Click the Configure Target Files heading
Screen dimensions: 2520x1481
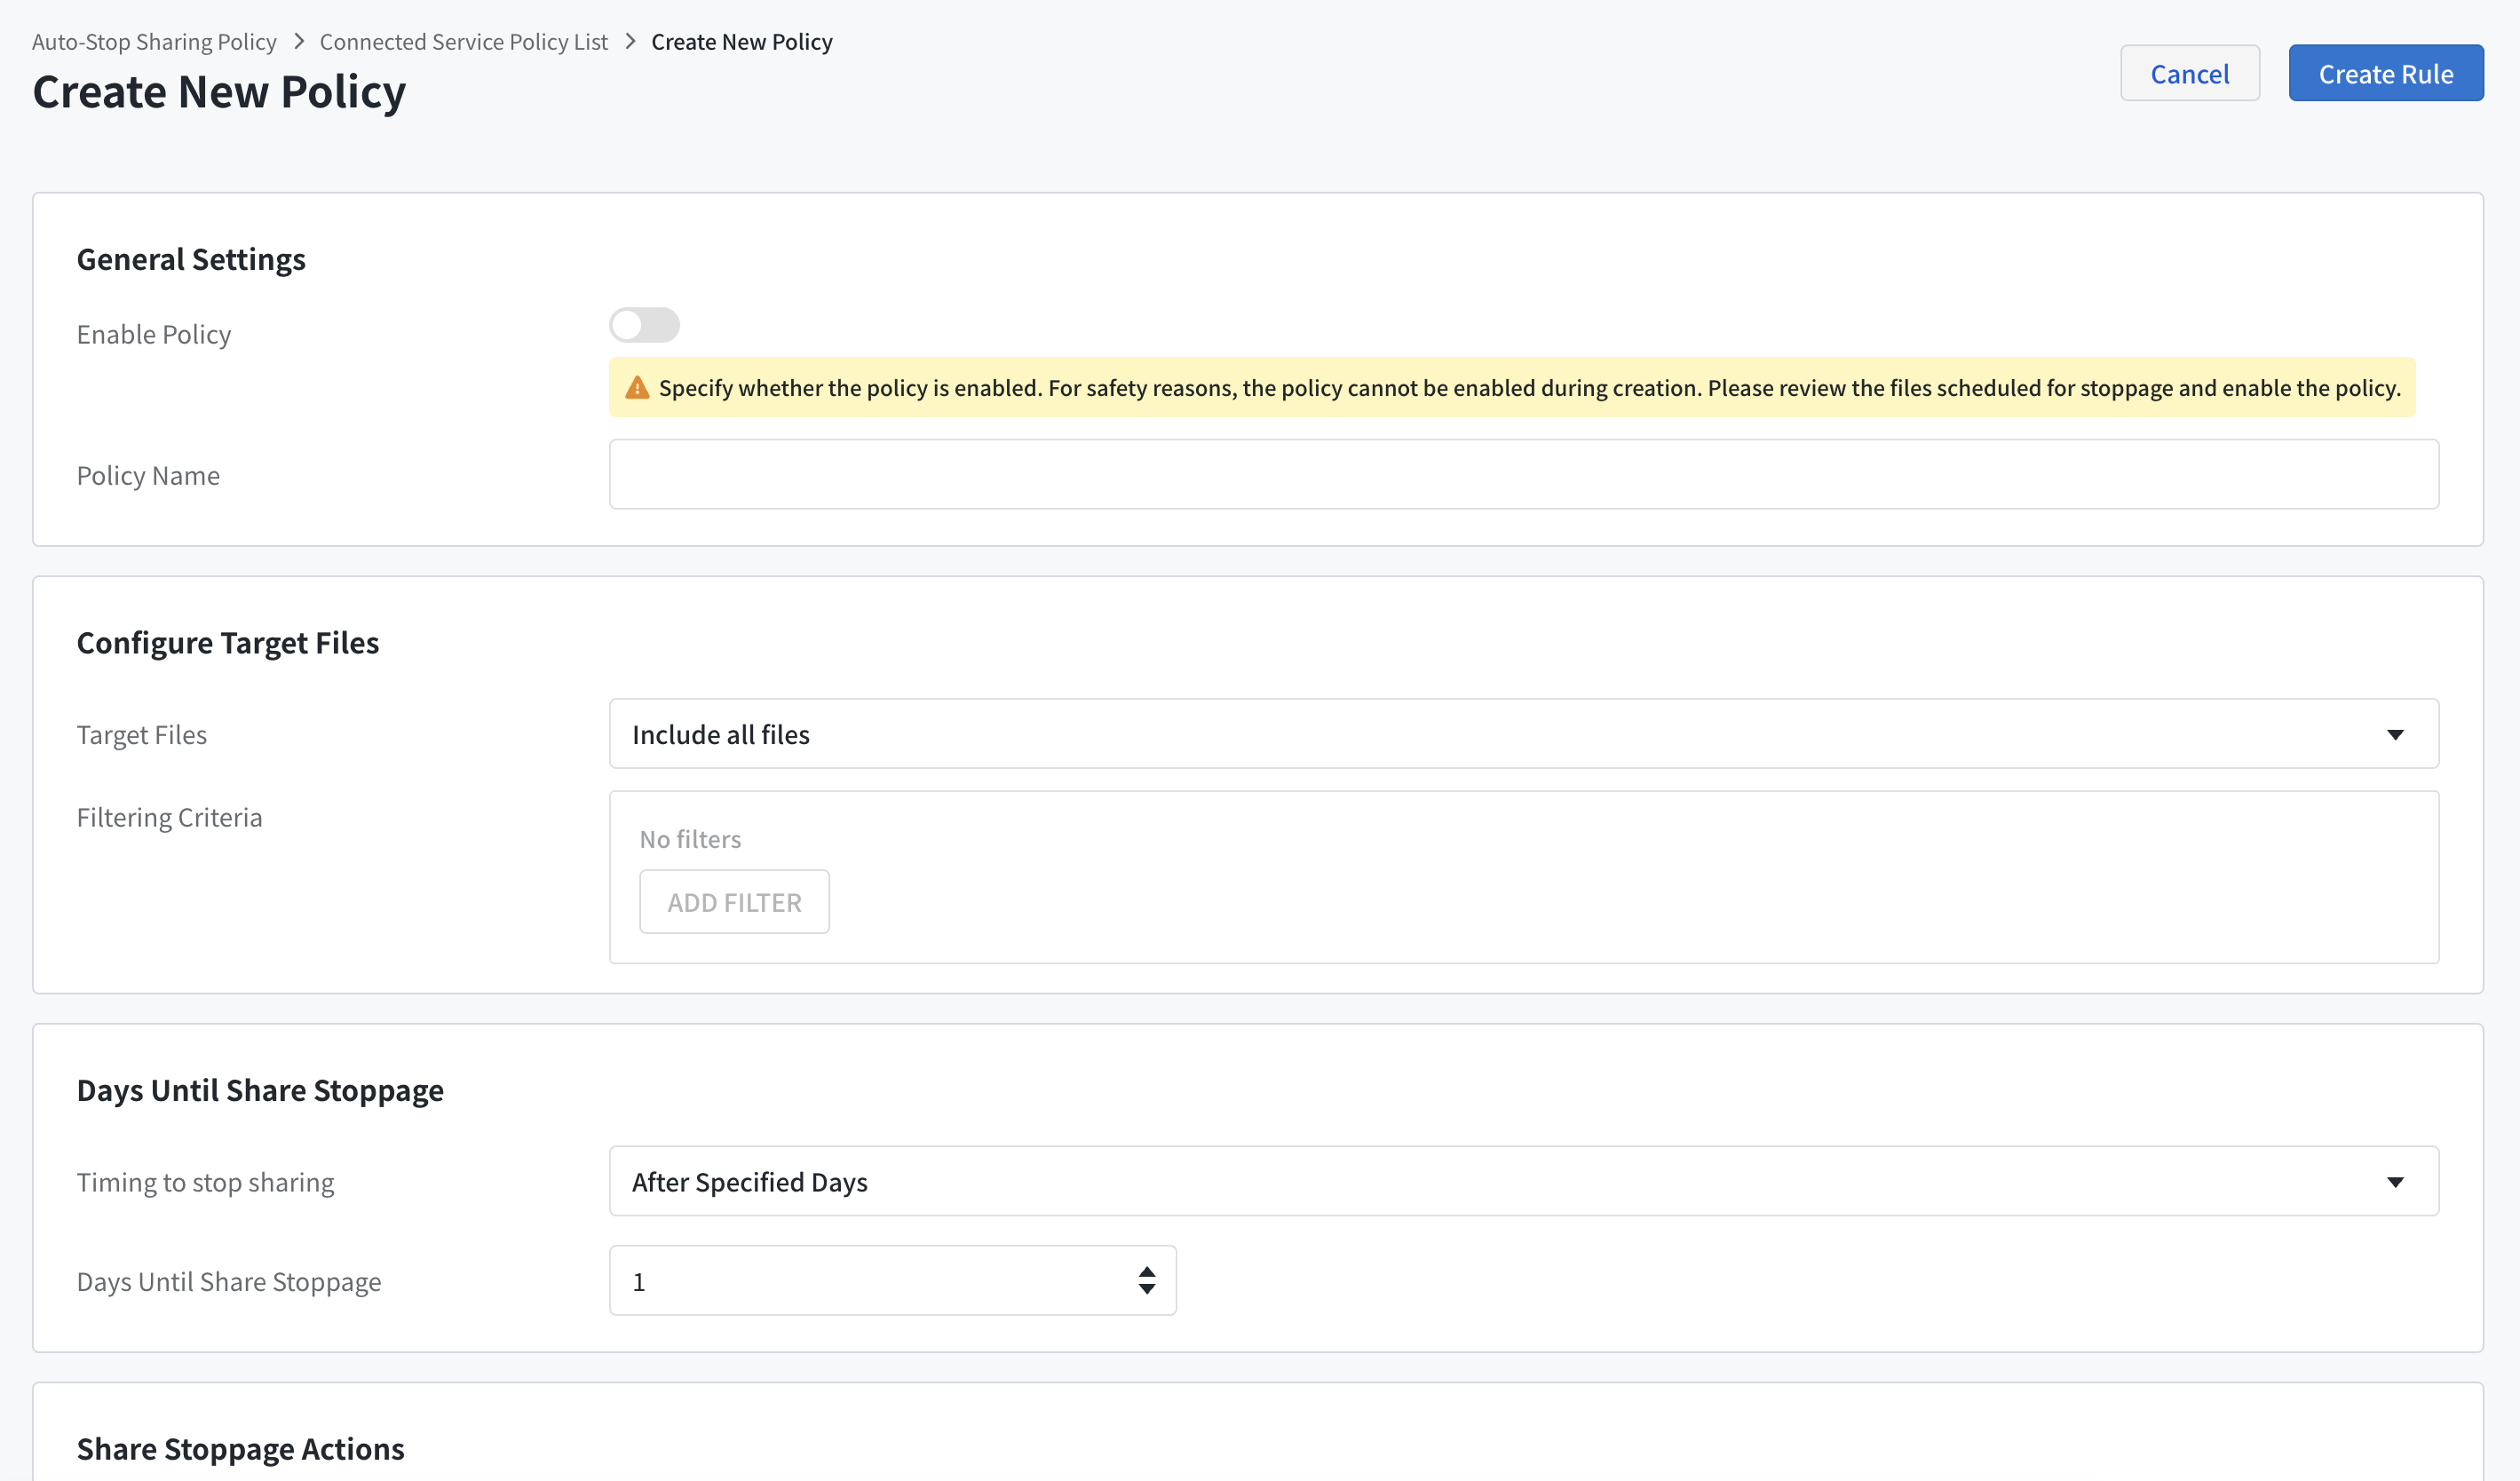click(x=228, y=642)
